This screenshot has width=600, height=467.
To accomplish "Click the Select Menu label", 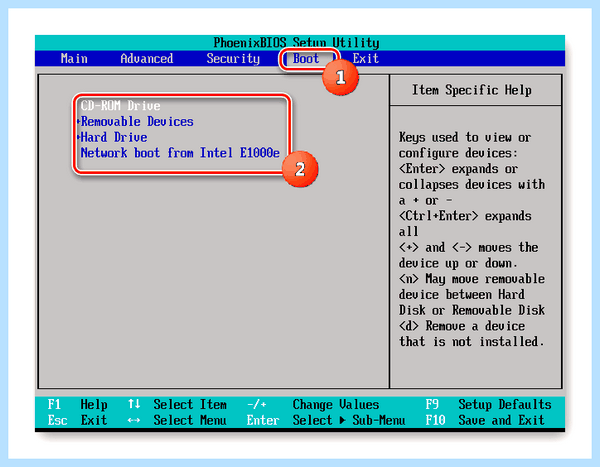I will (x=190, y=420).
